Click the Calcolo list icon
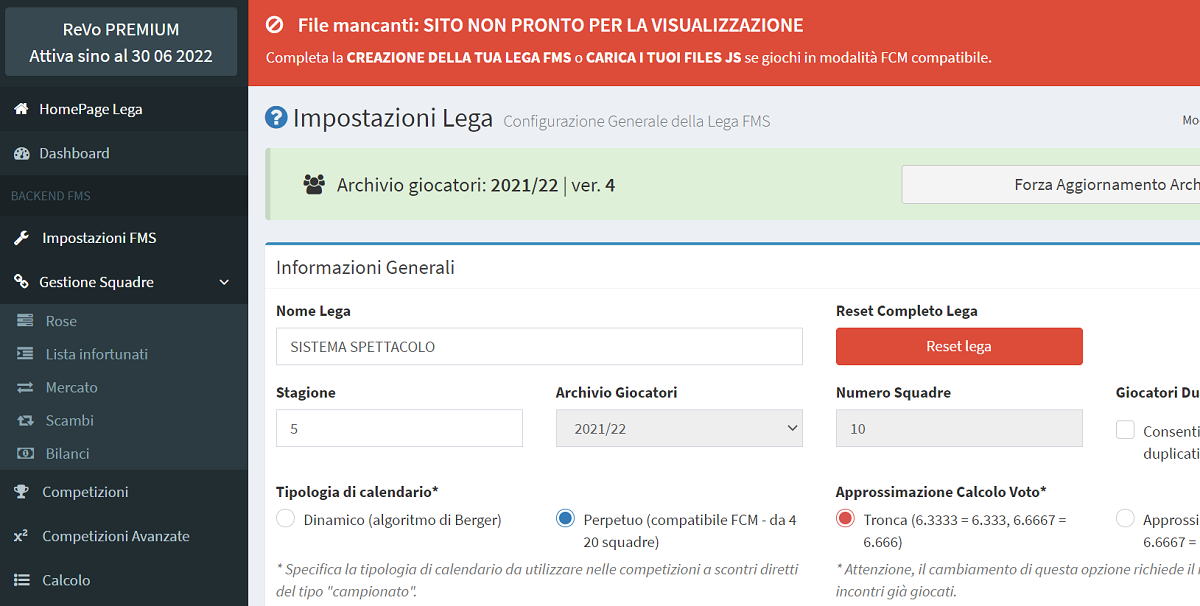This screenshot has height=606, width=1200. [x=20, y=580]
